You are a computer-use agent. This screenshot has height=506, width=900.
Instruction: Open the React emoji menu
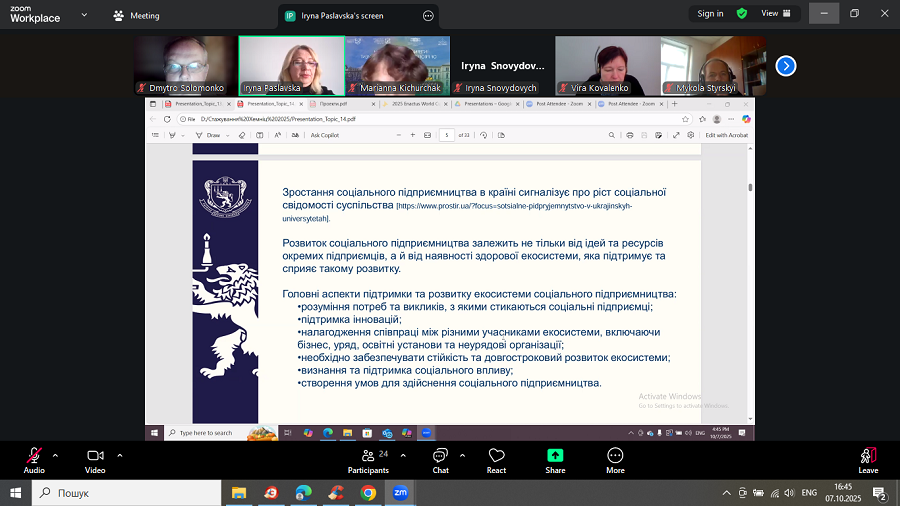pos(496,460)
